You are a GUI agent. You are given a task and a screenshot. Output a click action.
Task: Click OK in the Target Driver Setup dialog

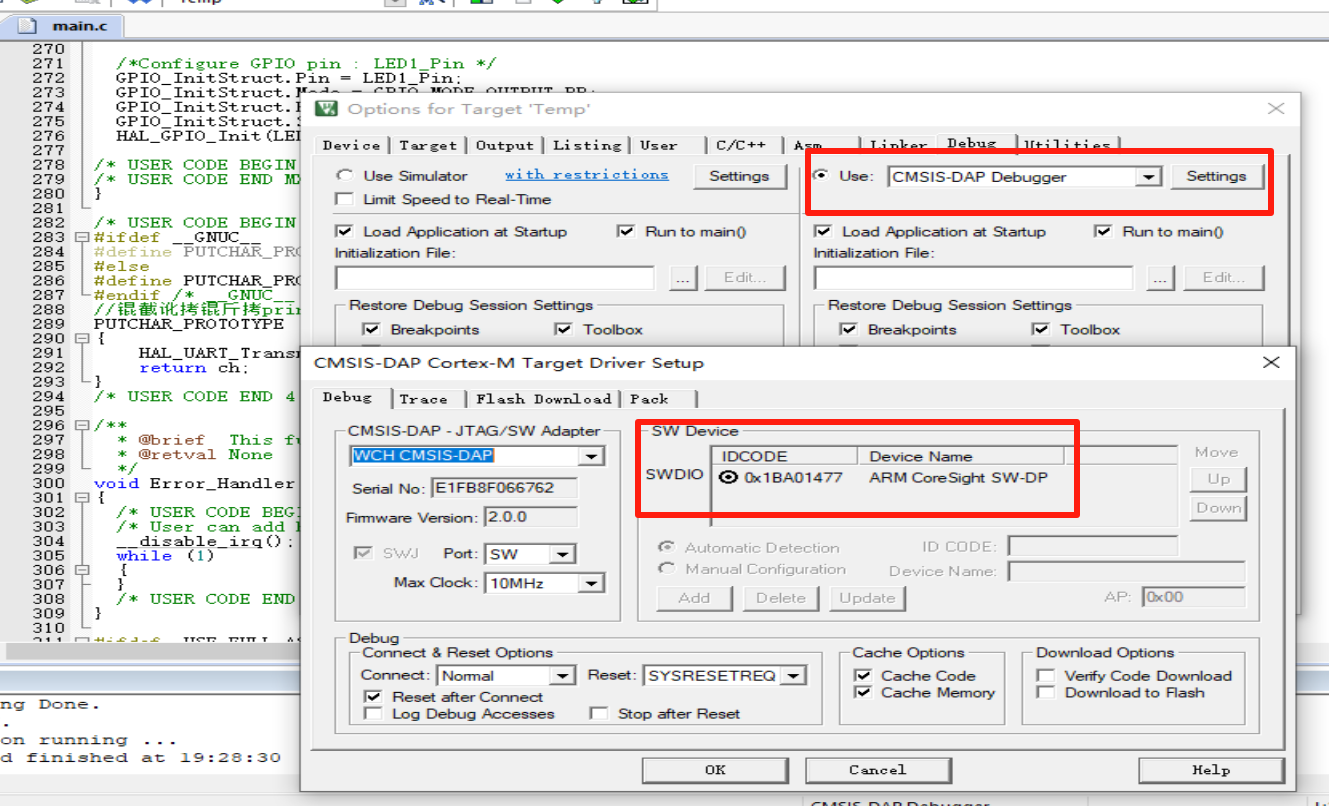pyautogui.click(x=715, y=770)
